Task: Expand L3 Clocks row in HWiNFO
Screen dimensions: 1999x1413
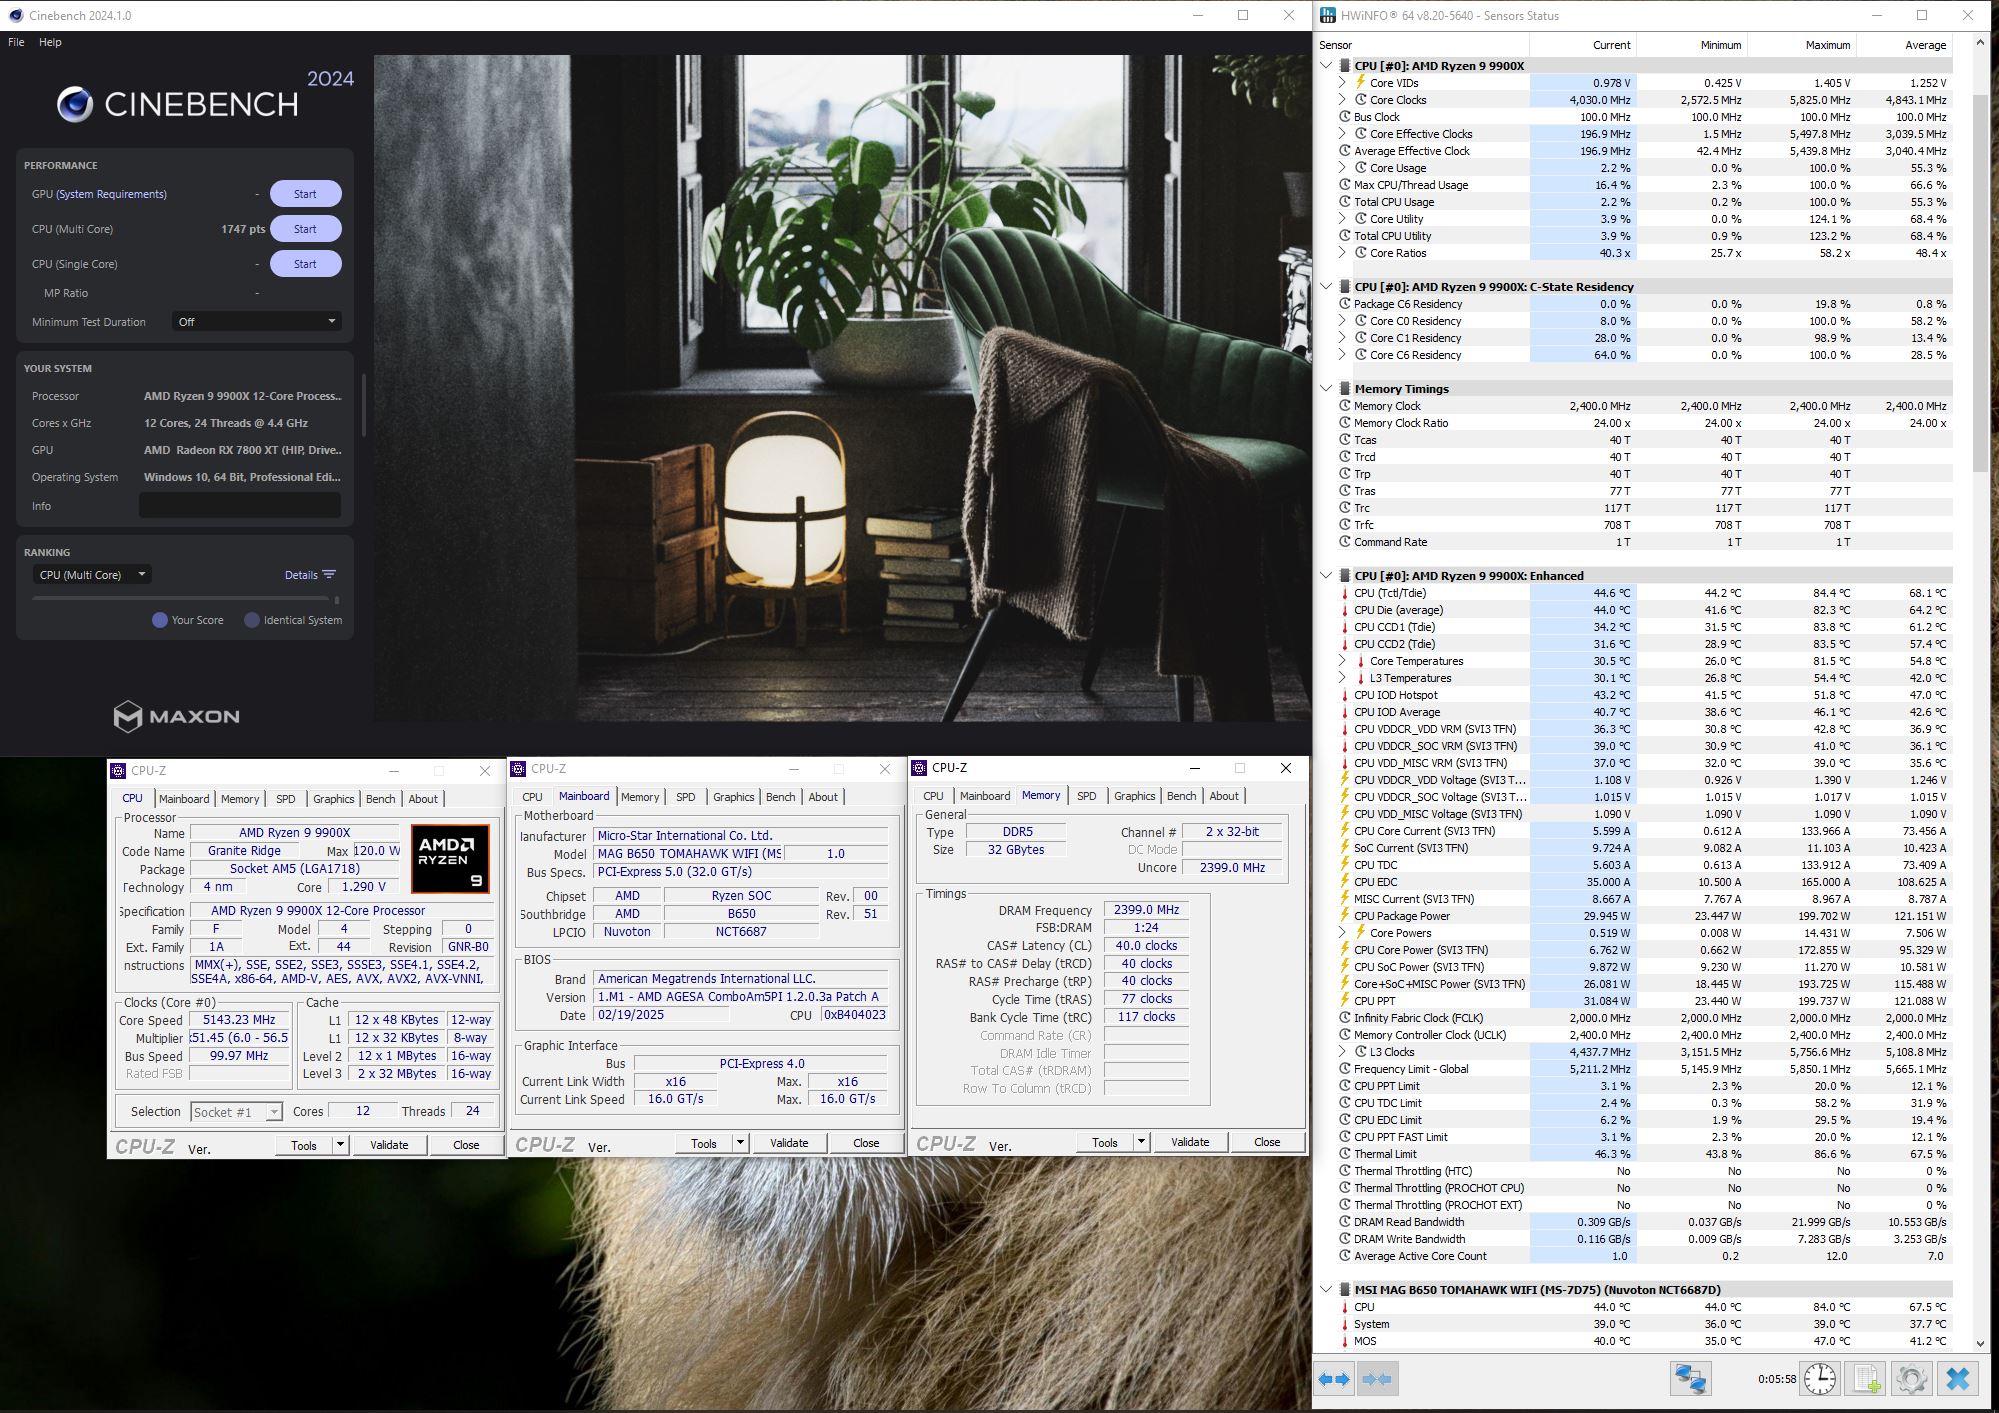Action: (x=1343, y=1052)
